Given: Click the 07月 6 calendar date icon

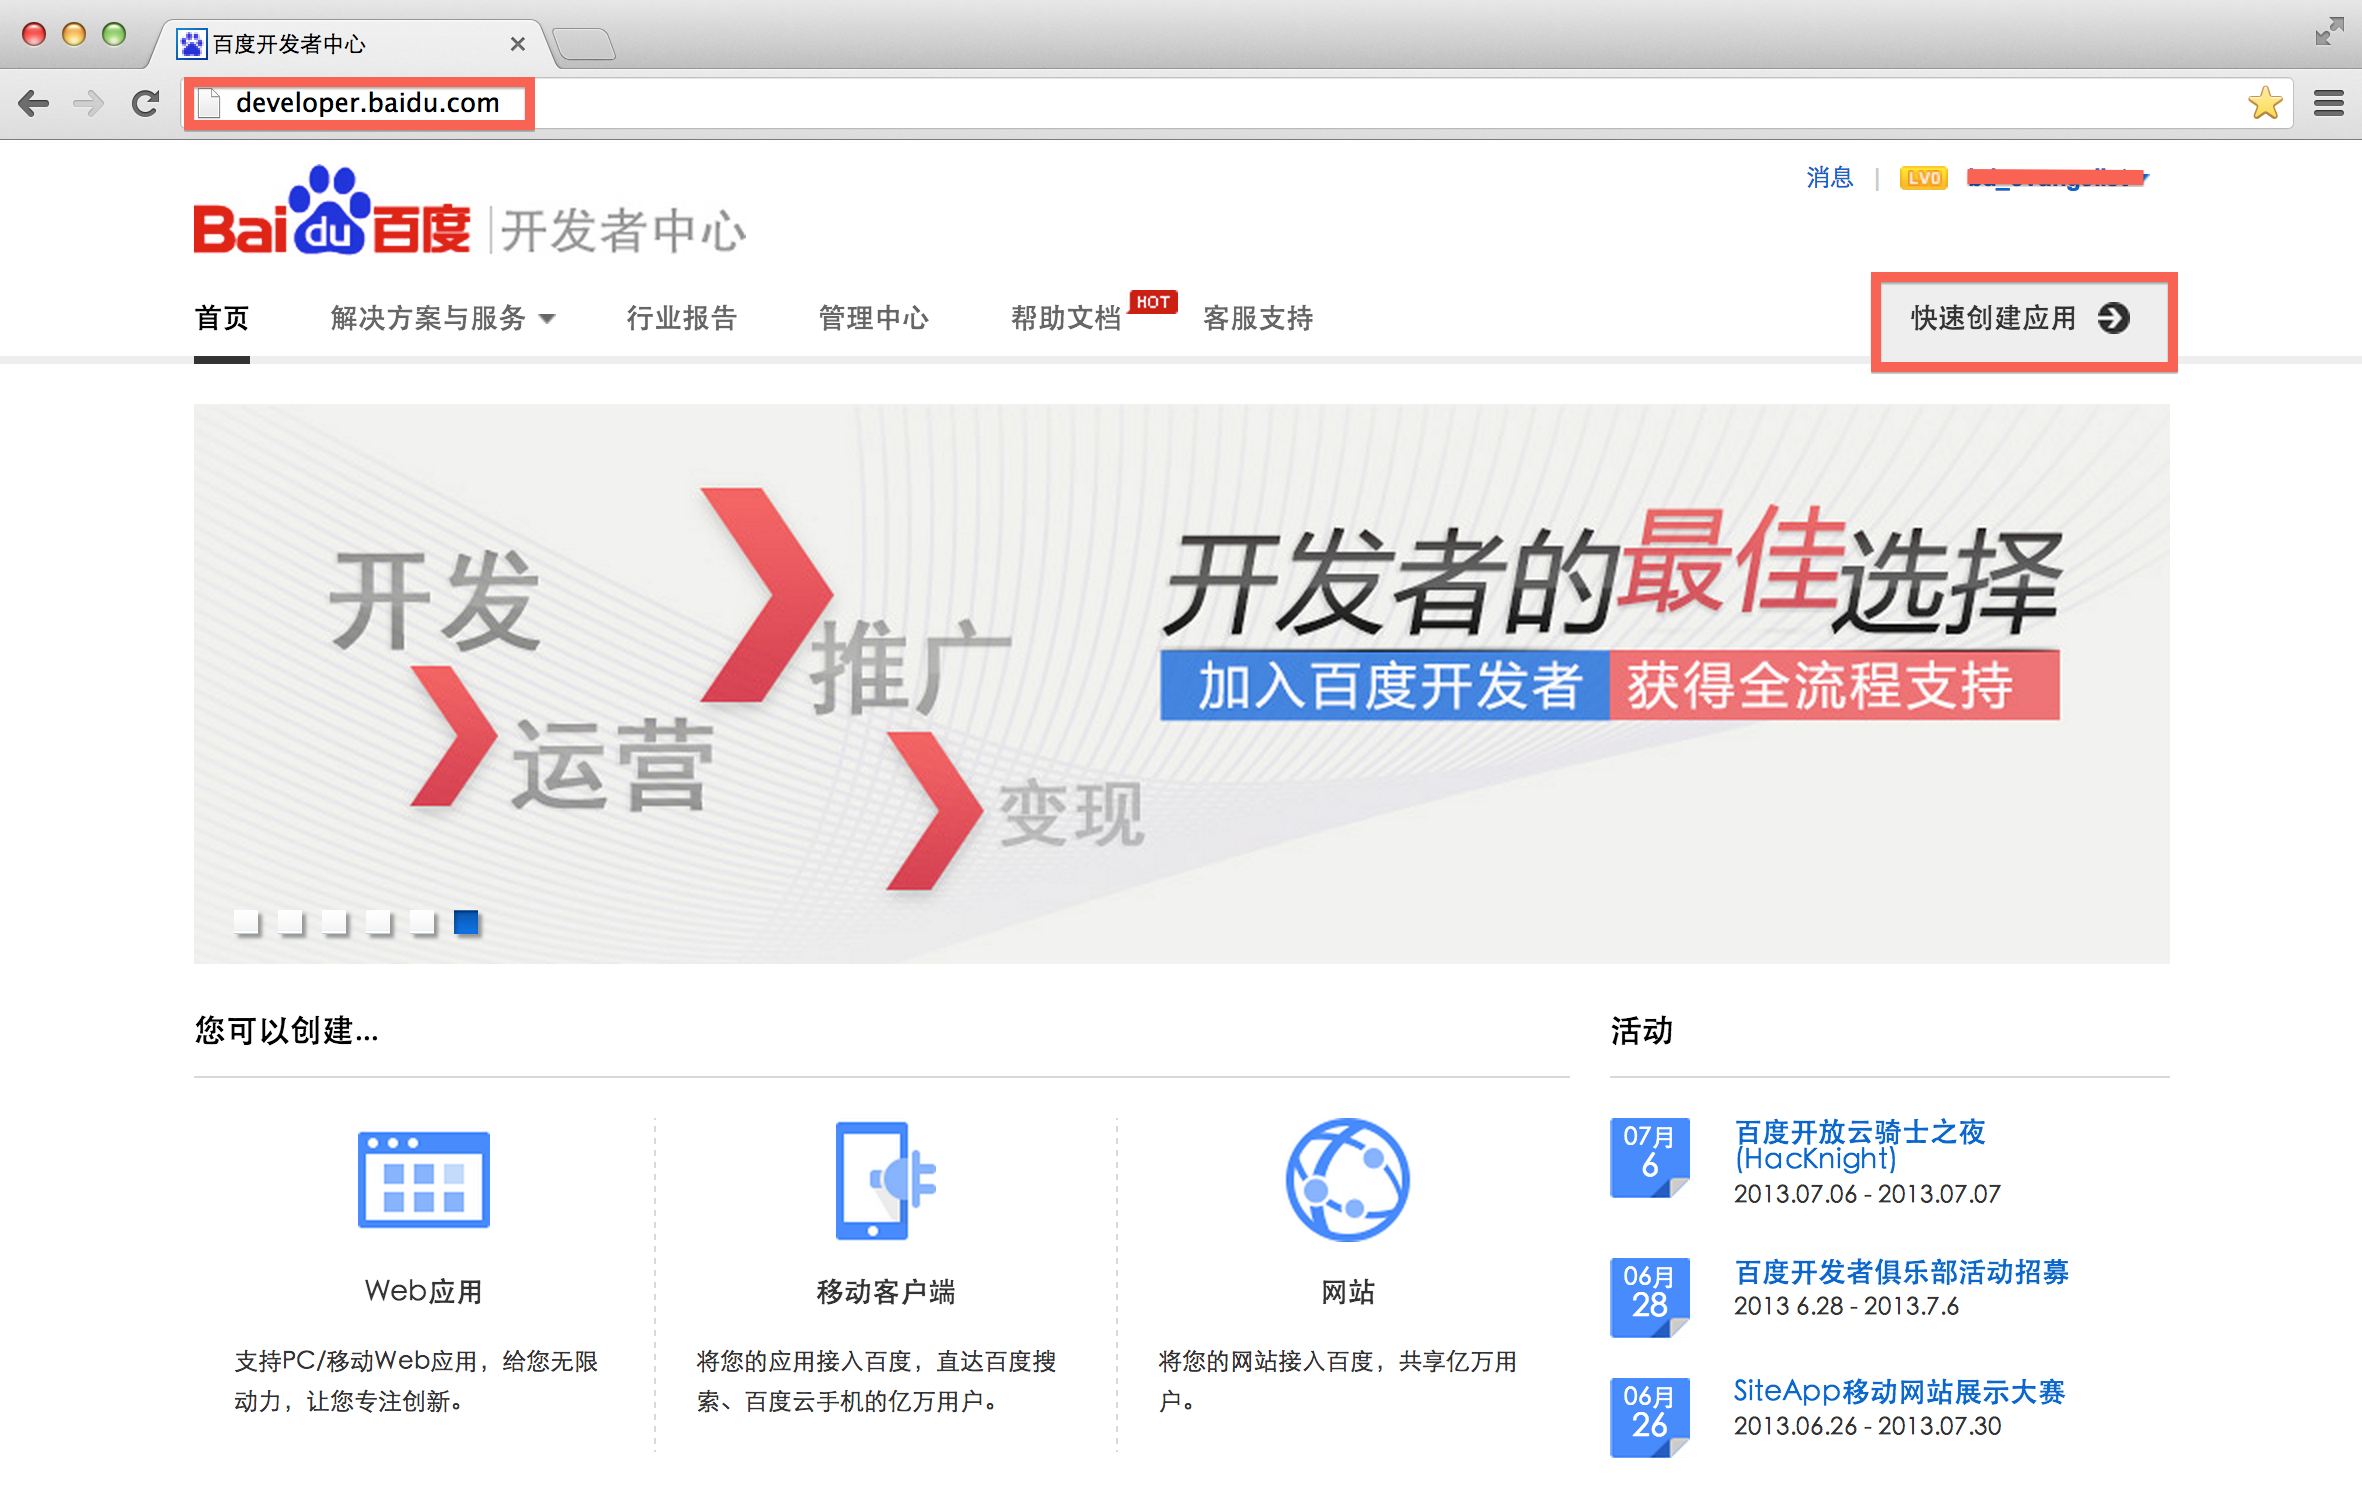Looking at the screenshot, I should click(1649, 1156).
